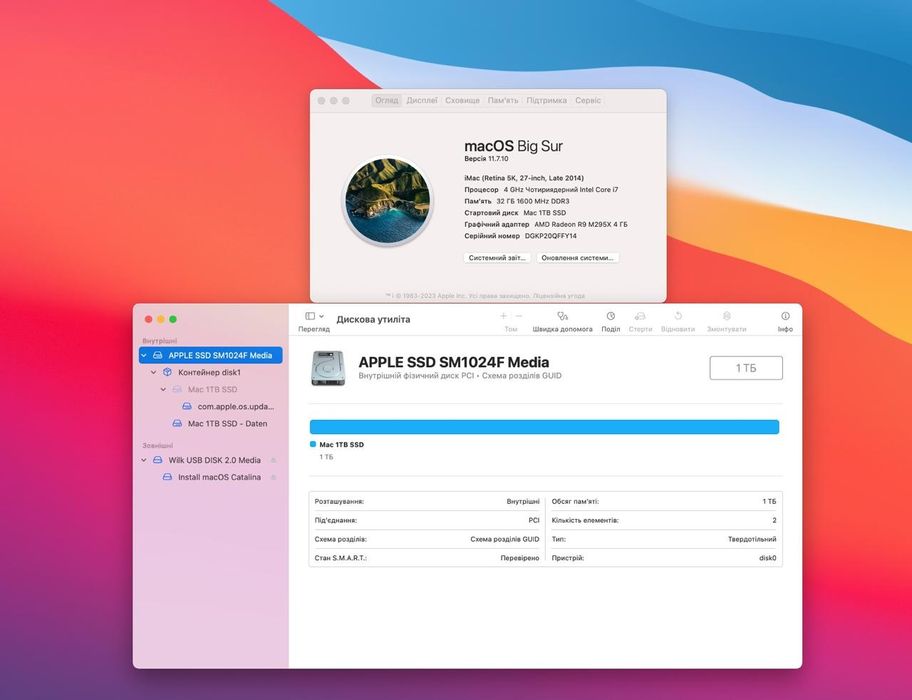The width and height of the screenshot is (912, 700).
Task: Collapse the Wilk USB DISK chevron
Action: [x=144, y=460]
